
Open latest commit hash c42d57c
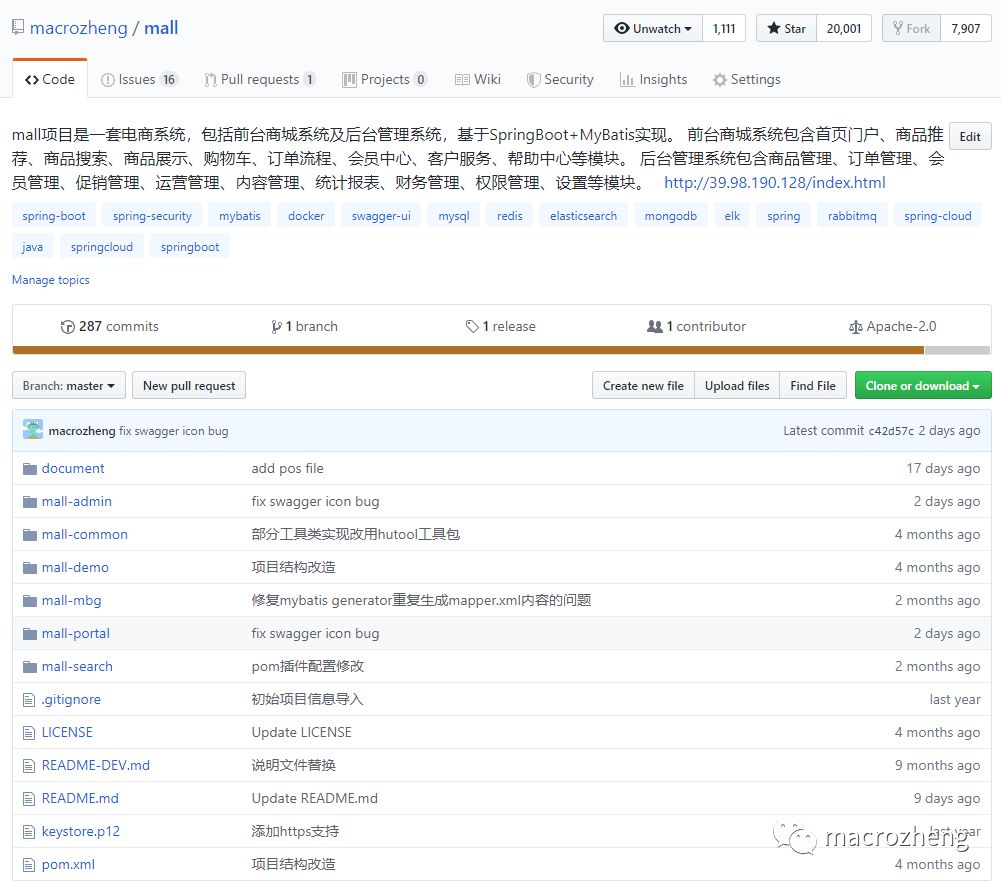point(891,431)
